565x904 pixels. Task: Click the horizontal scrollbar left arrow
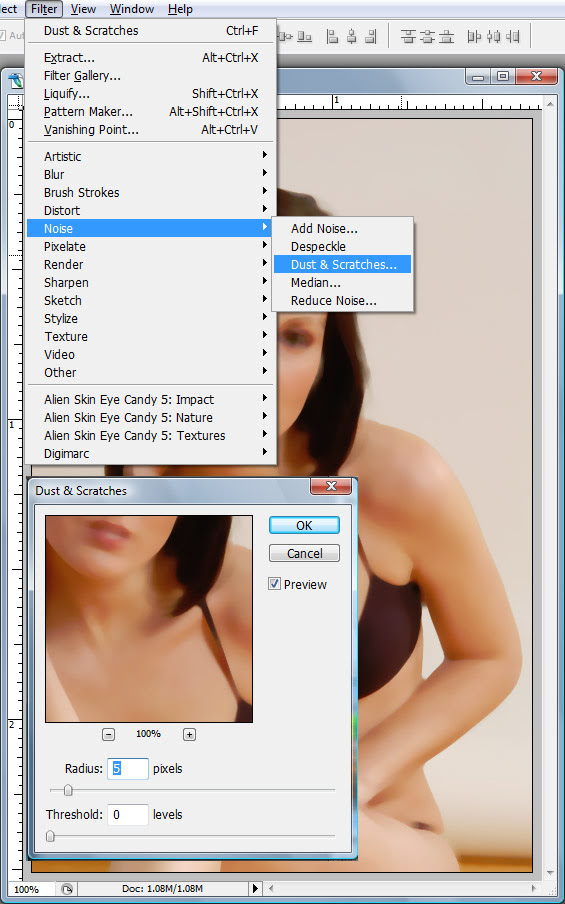click(x=270, y=889)
